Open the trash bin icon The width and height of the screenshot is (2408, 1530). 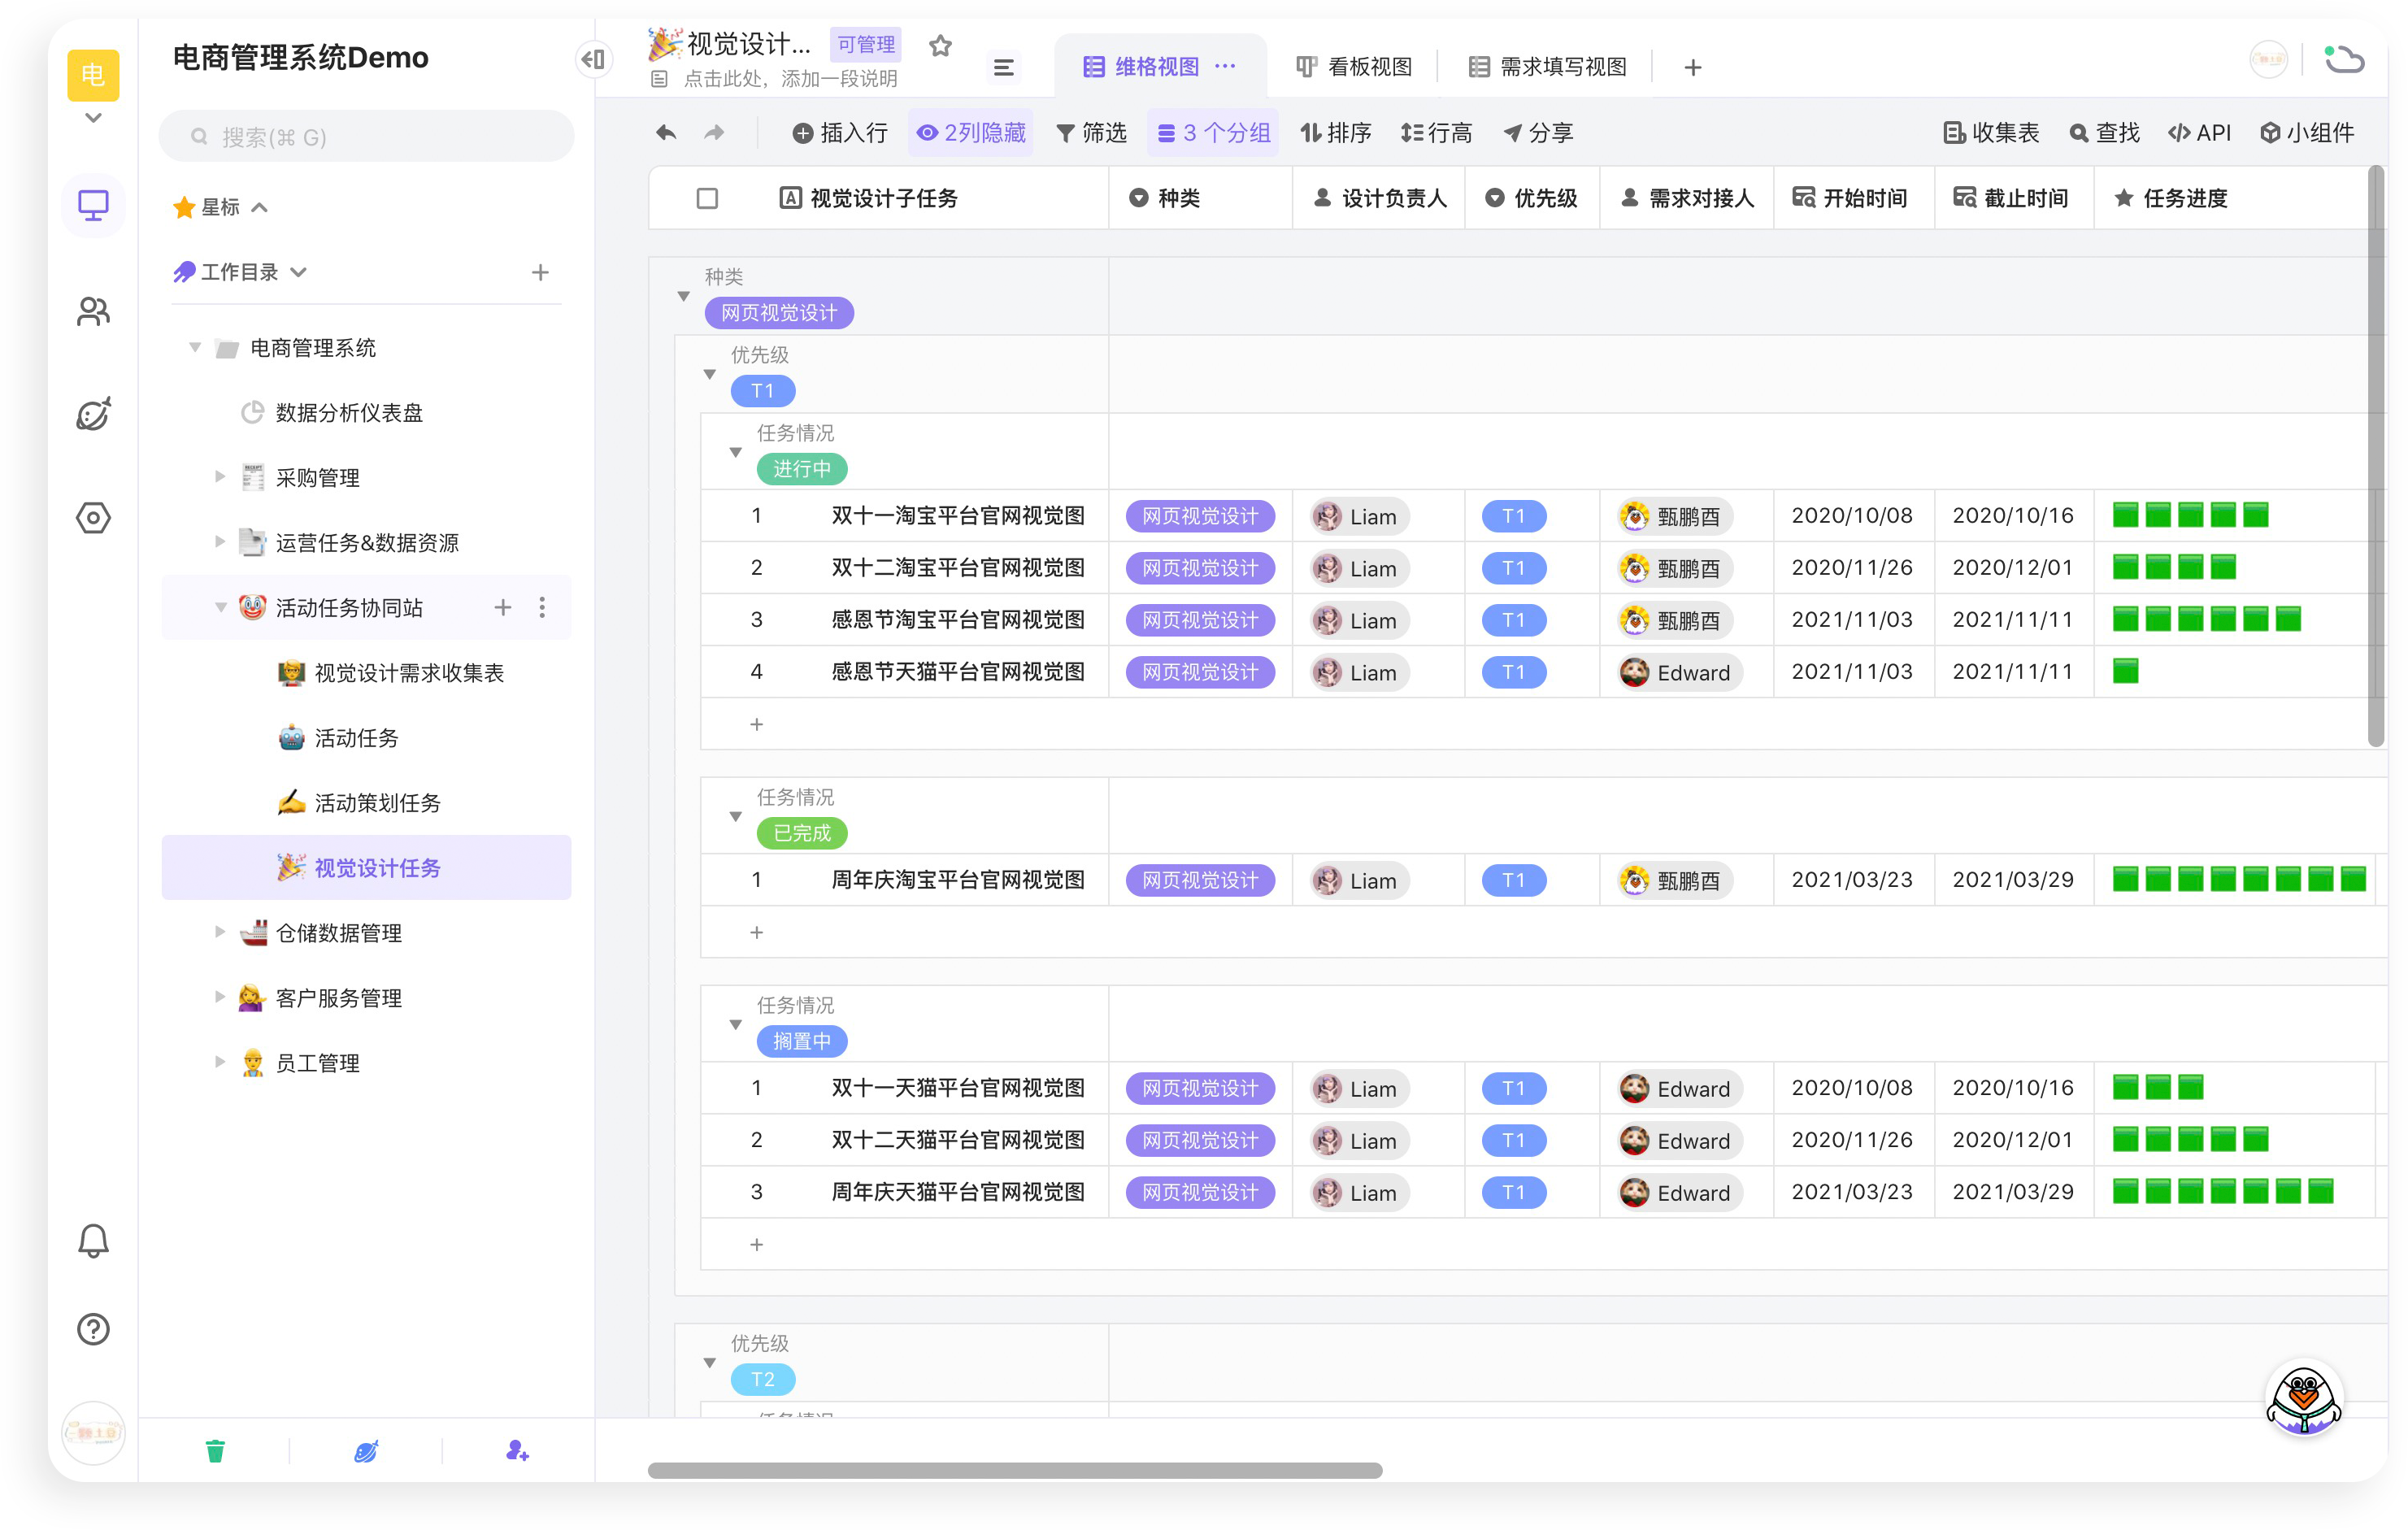click(215, 1451)
